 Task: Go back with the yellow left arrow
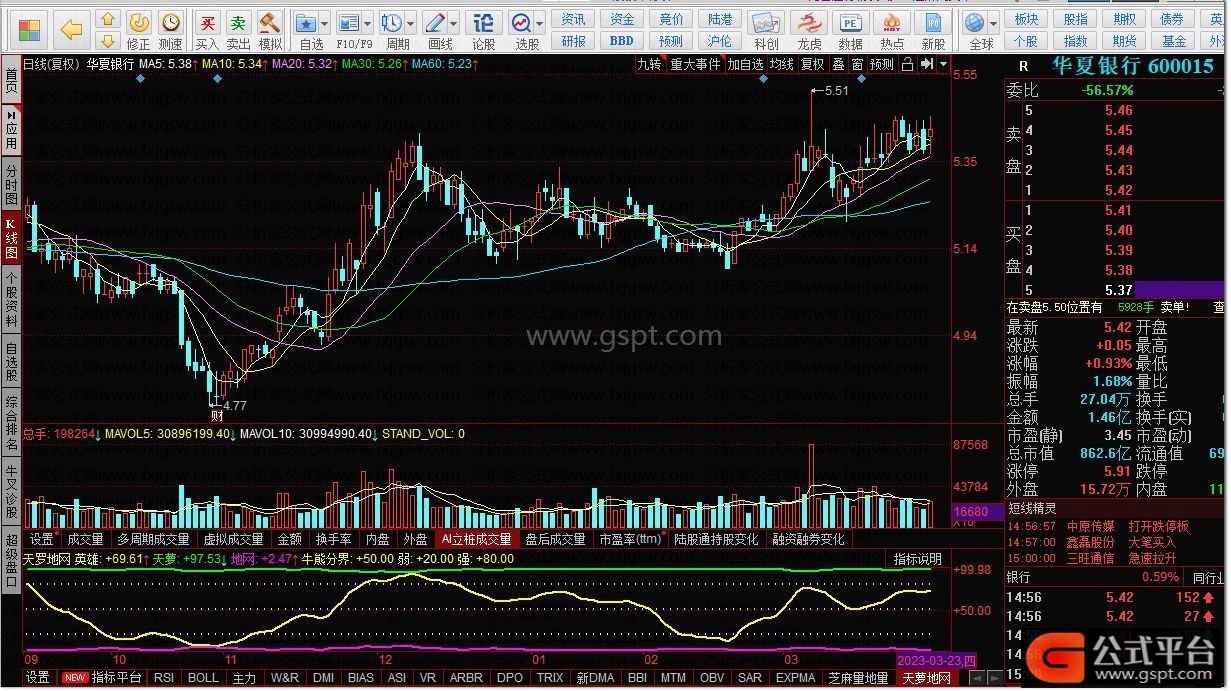coord(71,29)
